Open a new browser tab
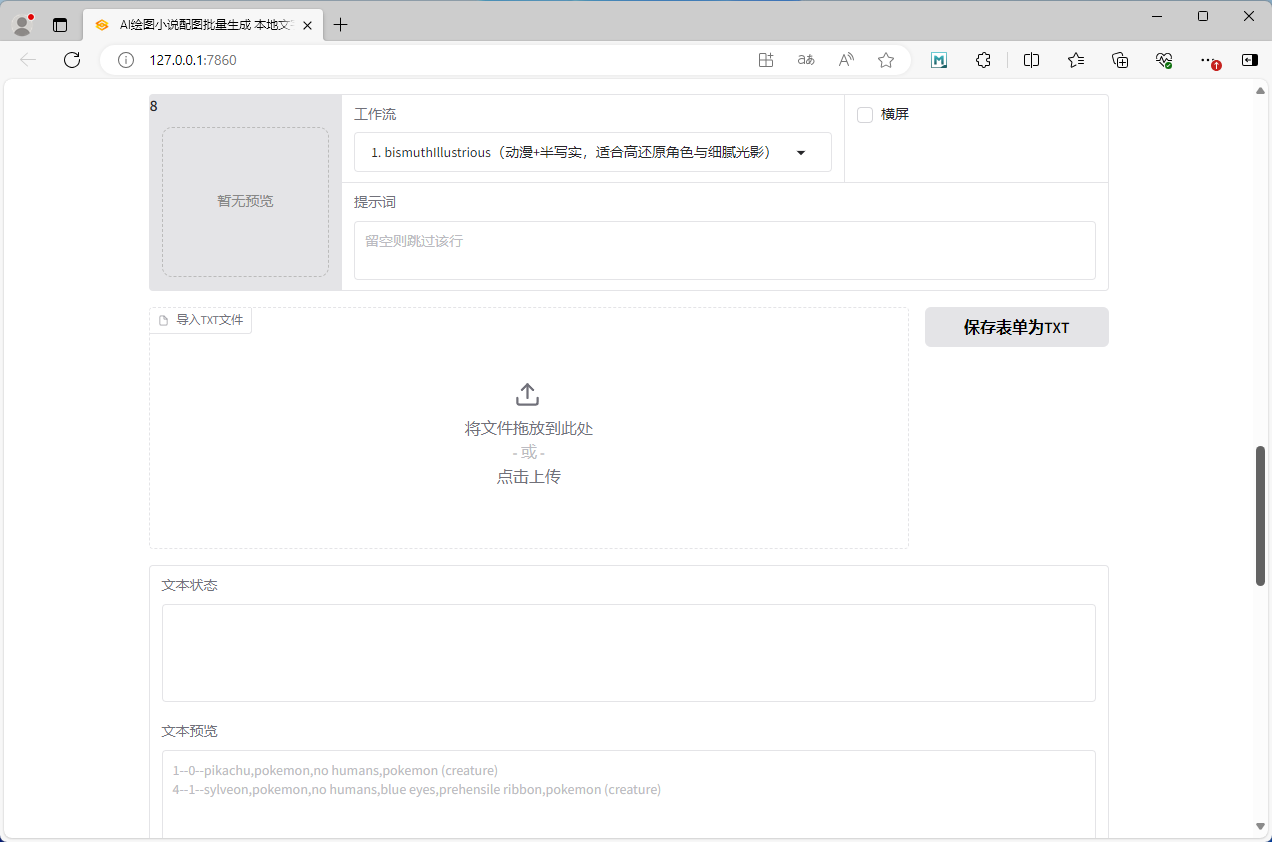 pyautogui.click(x=341, y=25)
